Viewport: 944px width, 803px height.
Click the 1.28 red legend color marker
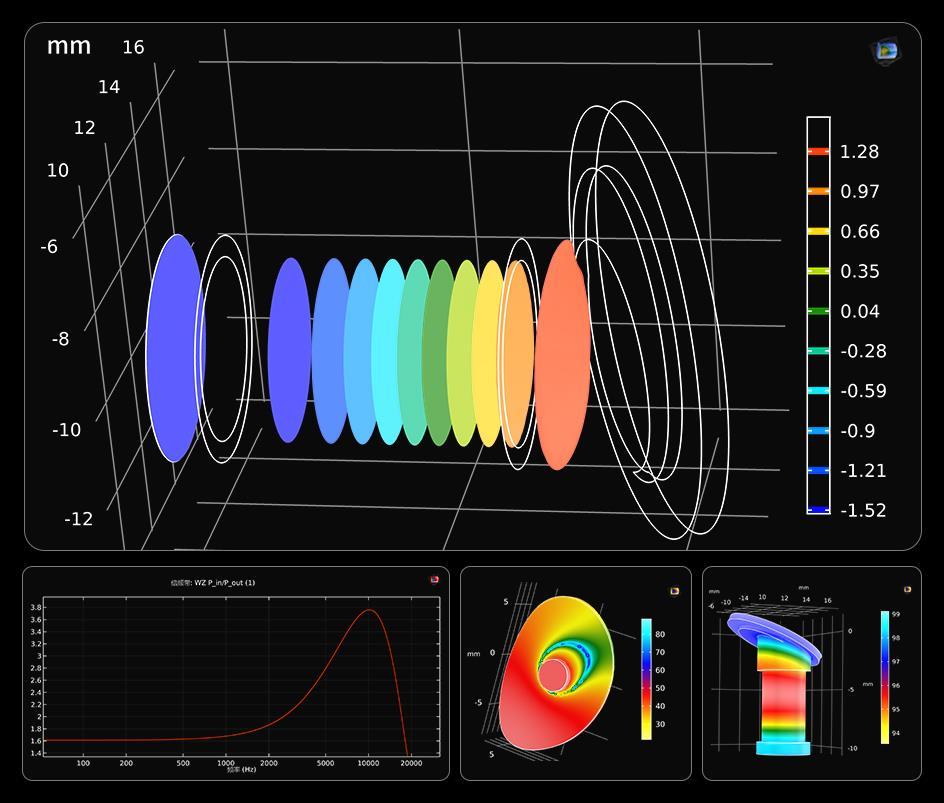(x=818, y=152)
